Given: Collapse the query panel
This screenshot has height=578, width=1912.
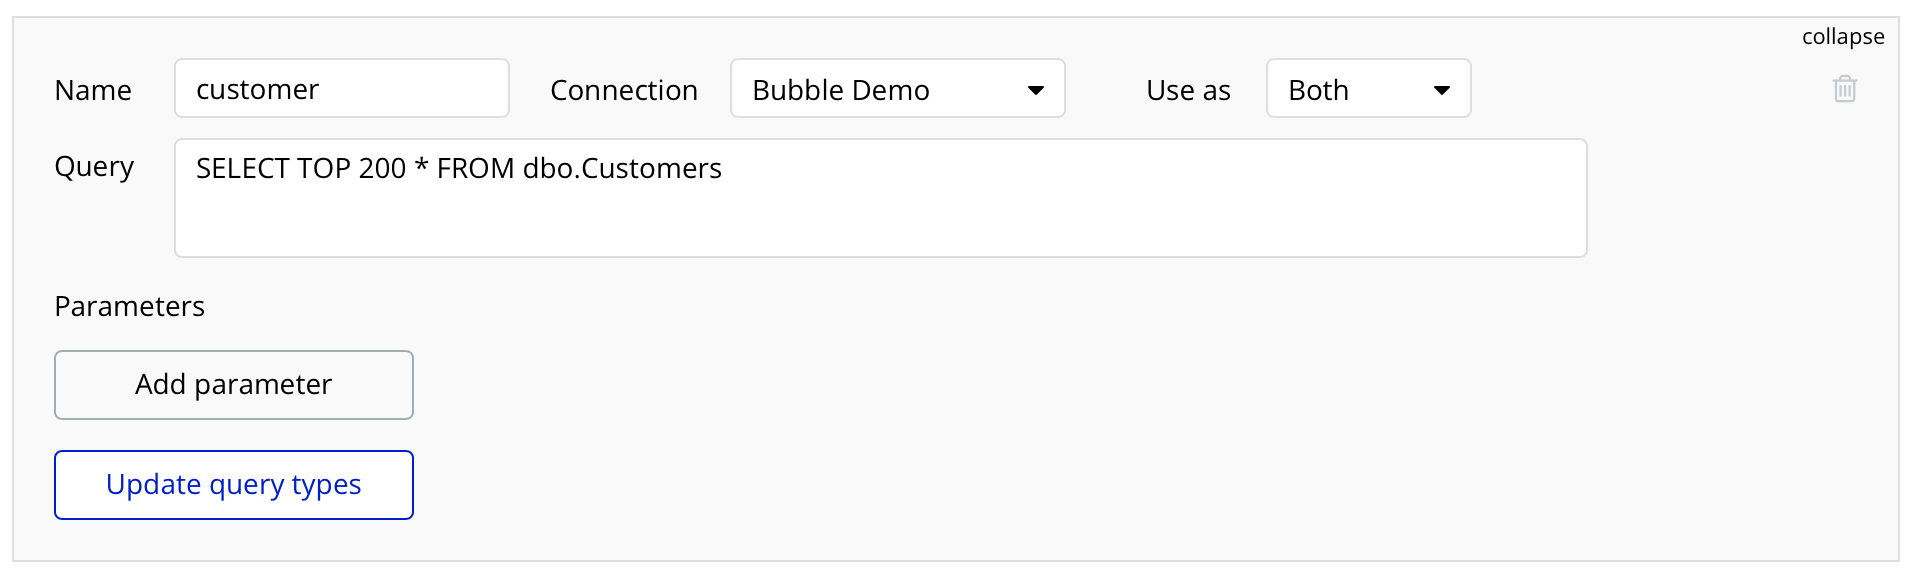Looking at the screenshot, I should [x=1842, y=37].
